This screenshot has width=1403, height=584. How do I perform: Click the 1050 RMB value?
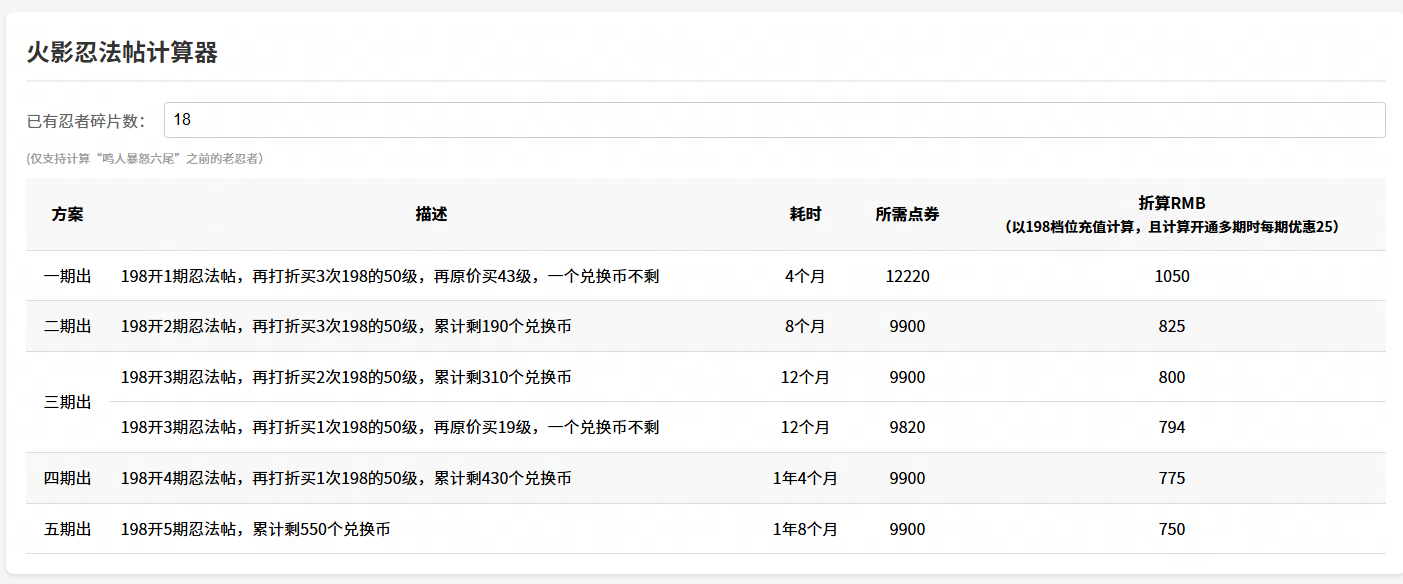1171,276
